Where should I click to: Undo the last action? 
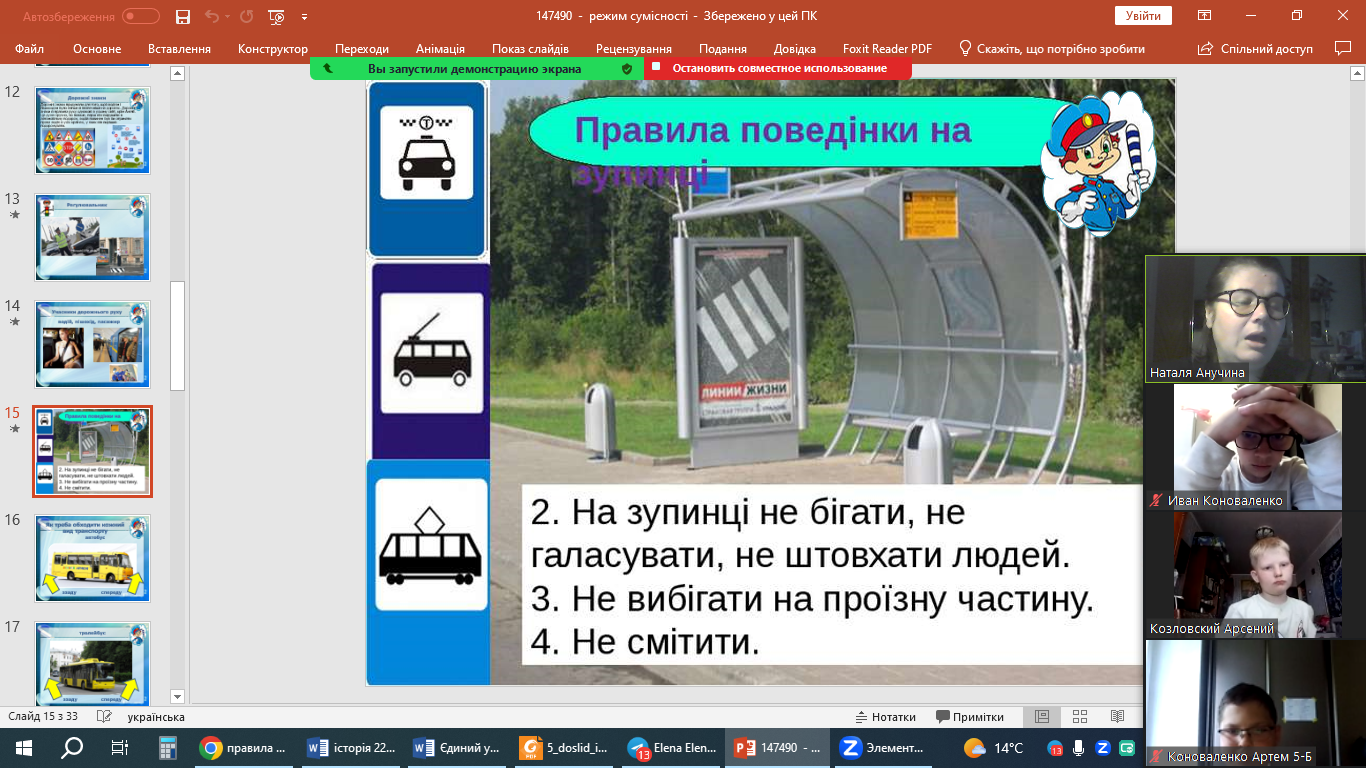(x=211, y=16)
